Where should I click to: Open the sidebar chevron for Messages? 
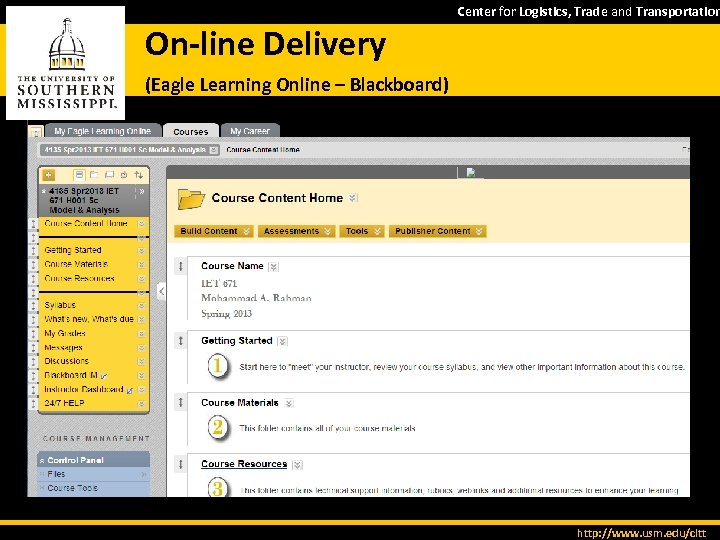[x=141, y=348]
